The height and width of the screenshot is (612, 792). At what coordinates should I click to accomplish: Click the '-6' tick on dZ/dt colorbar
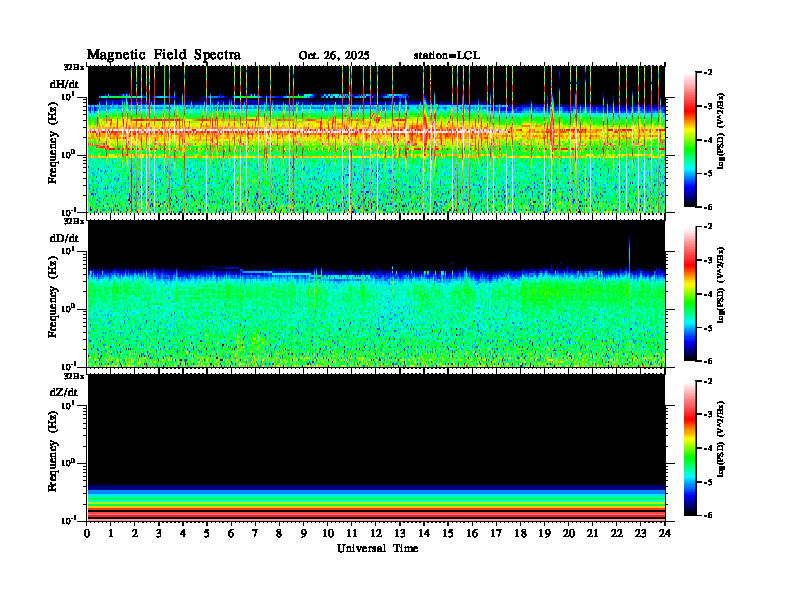(x=708, y=516)
